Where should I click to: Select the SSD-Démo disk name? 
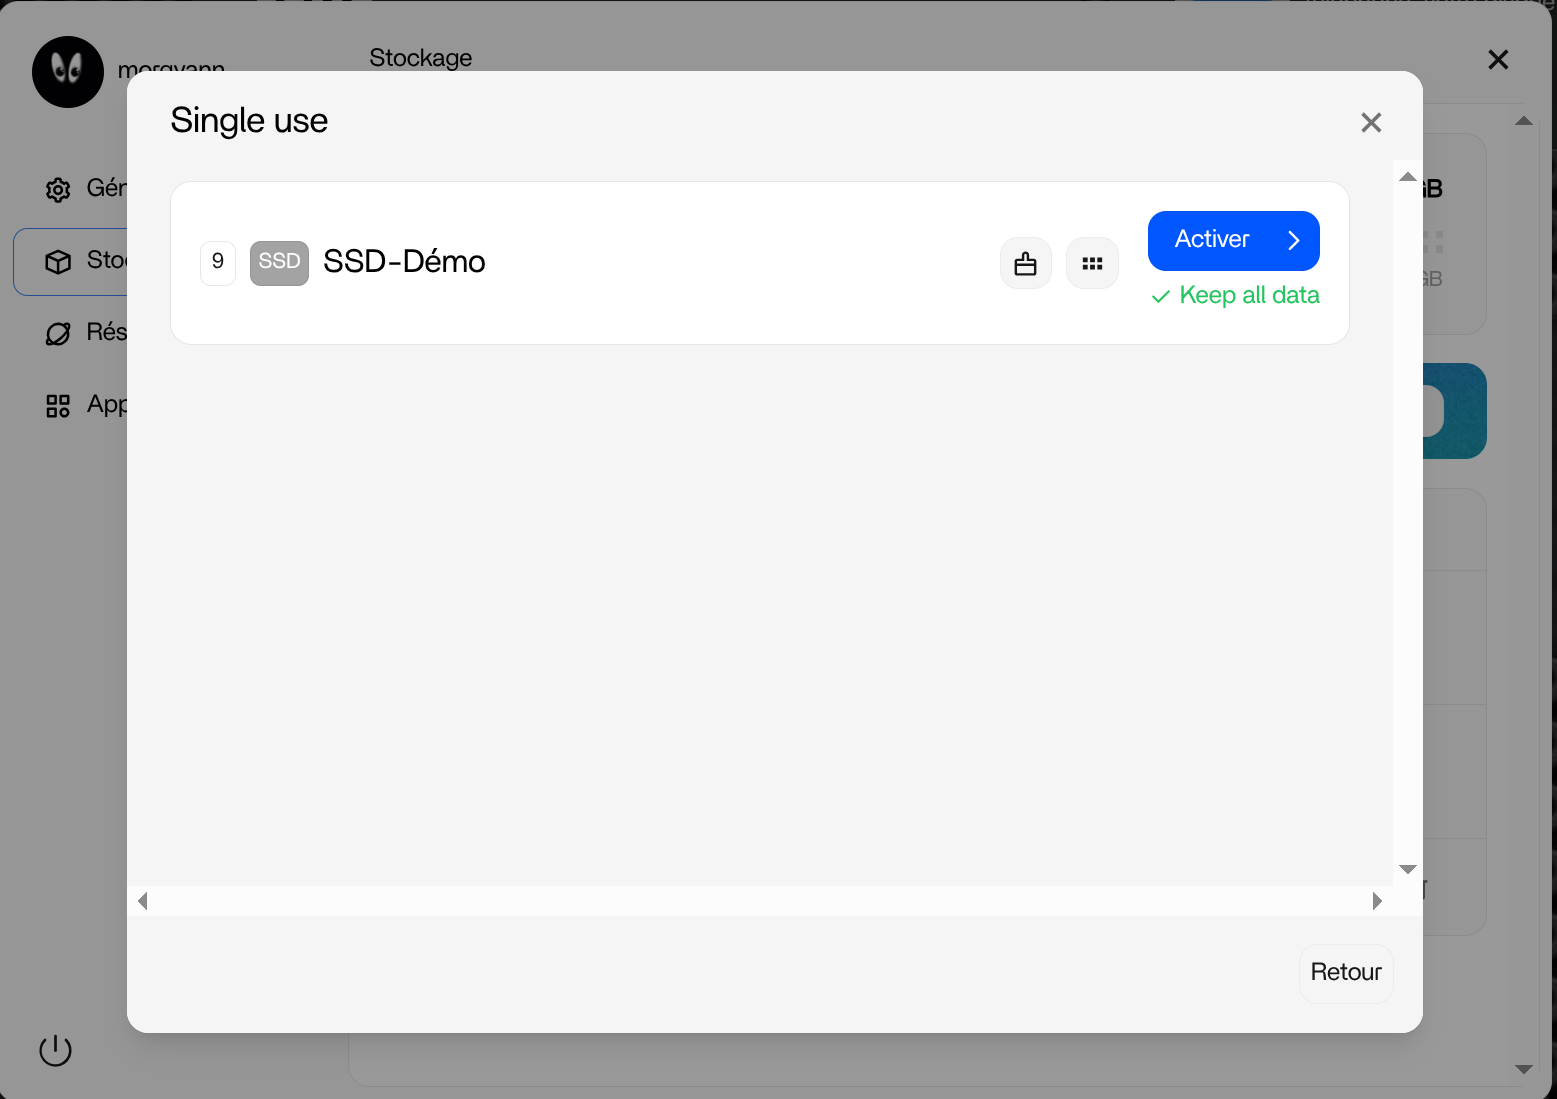(x=404, y=262)
